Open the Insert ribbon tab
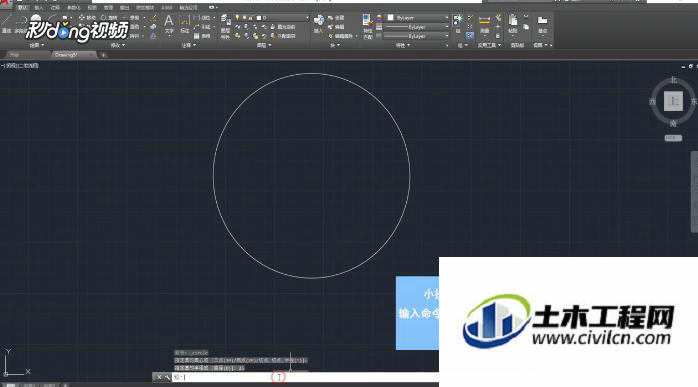The height and width of the screenshot is (387, 698). point(39,8)
